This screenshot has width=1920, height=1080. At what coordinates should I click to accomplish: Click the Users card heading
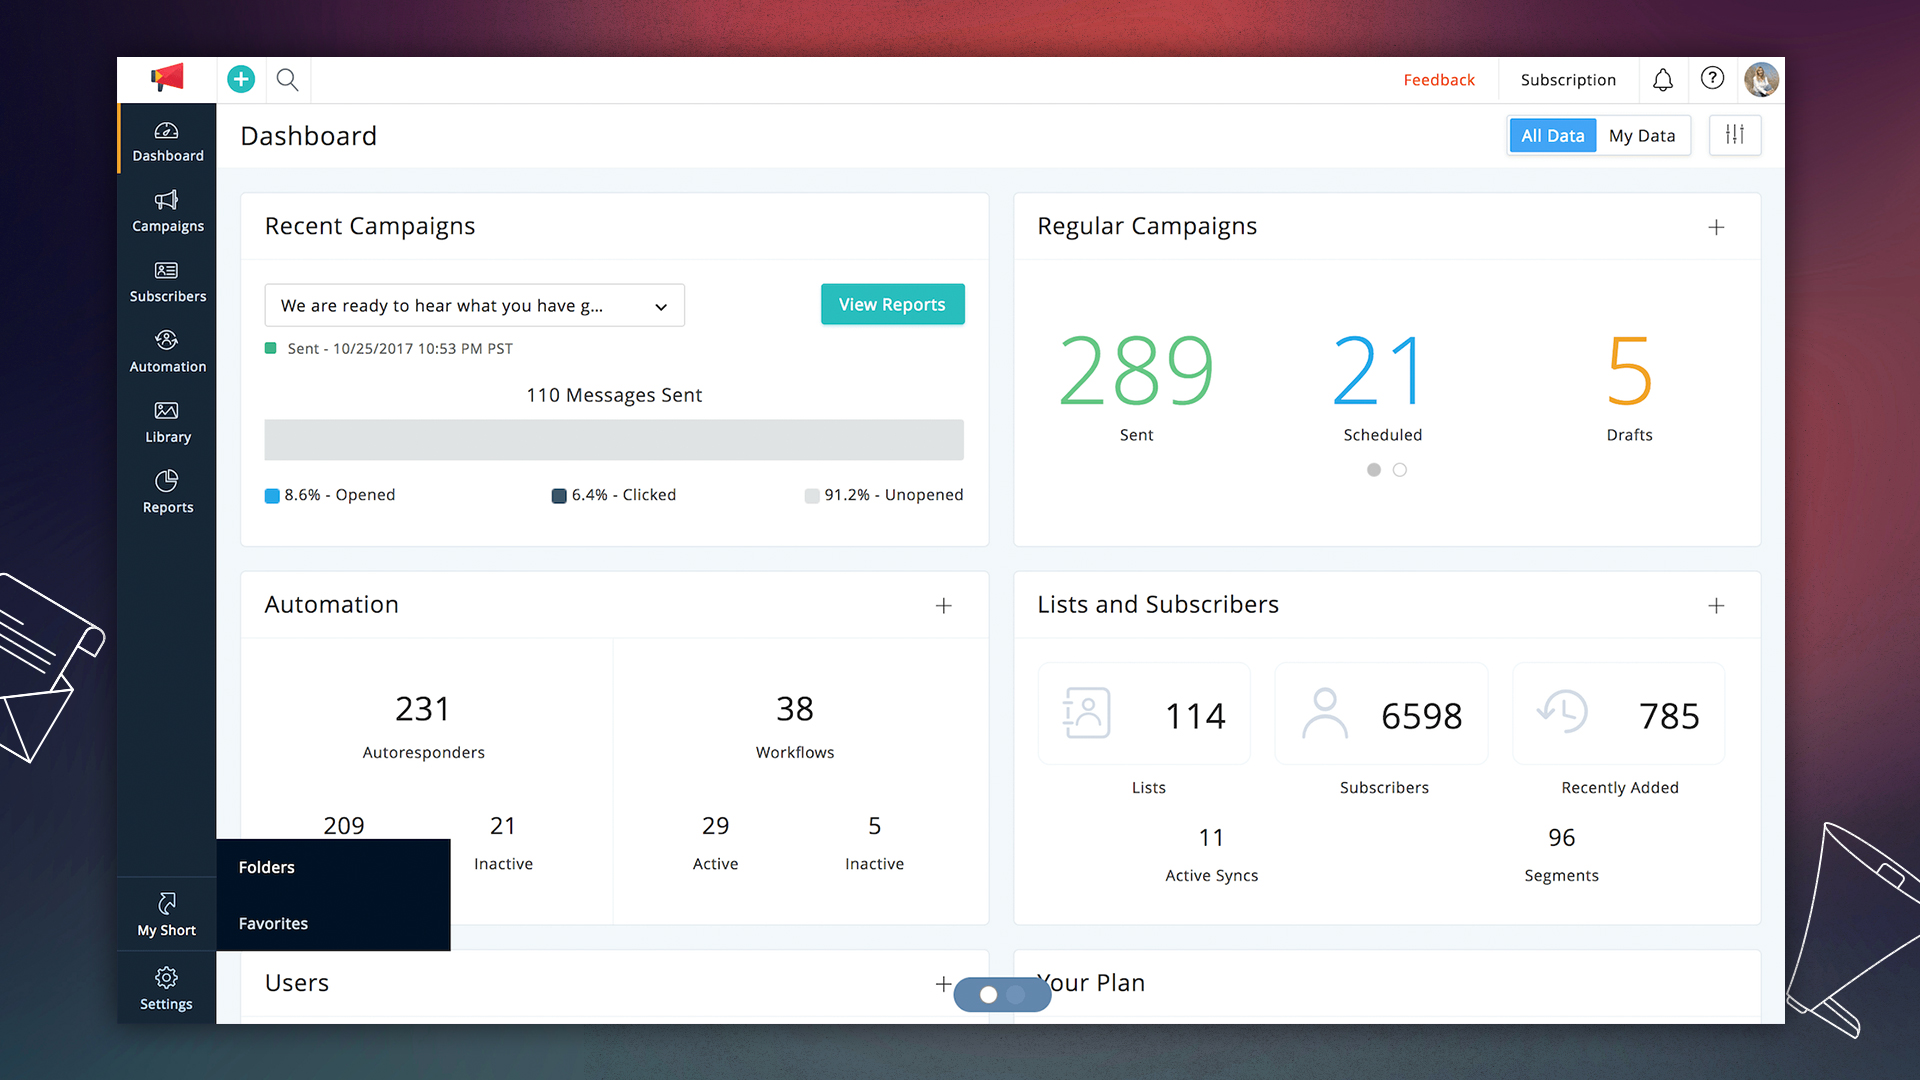click(x=297, y=983)
